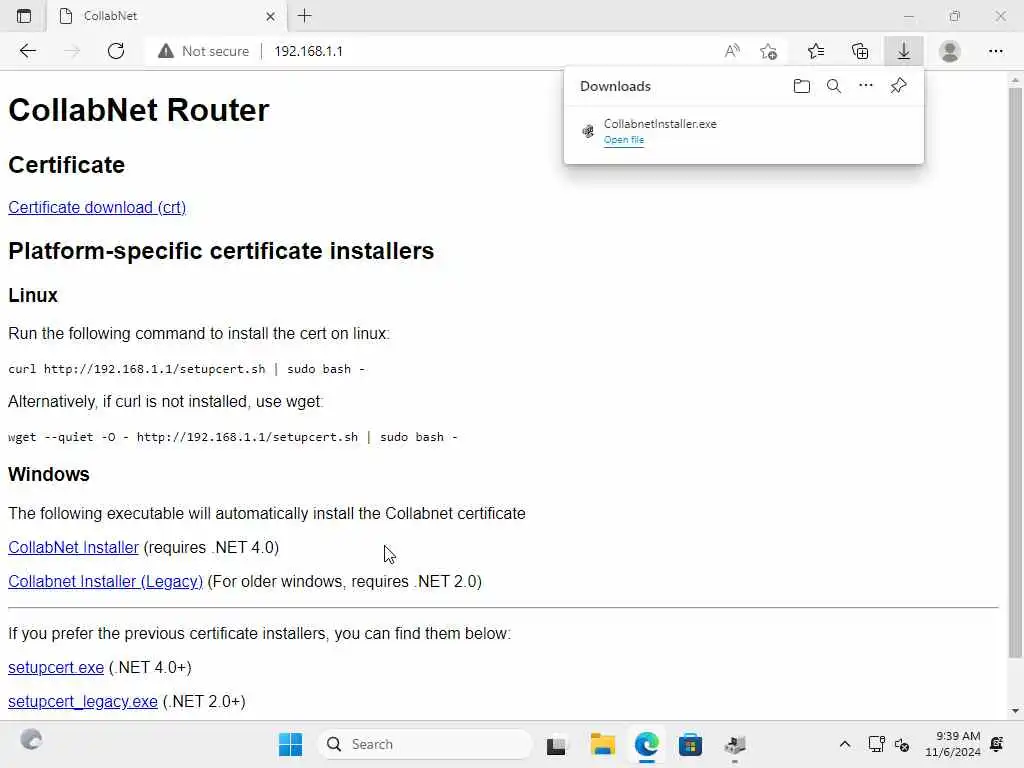Switch to Microsoft Edge on taskbar
The width and height of the screenshot is (1024, 768).
pyautogui.click(x=647, y=744)
